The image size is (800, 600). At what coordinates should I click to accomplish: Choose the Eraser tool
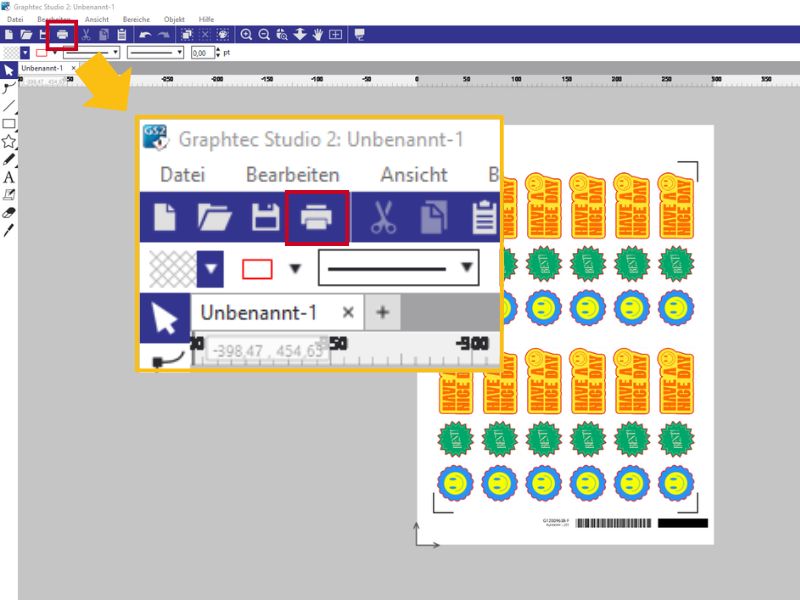pyautogui.click(x=9, y=213)
